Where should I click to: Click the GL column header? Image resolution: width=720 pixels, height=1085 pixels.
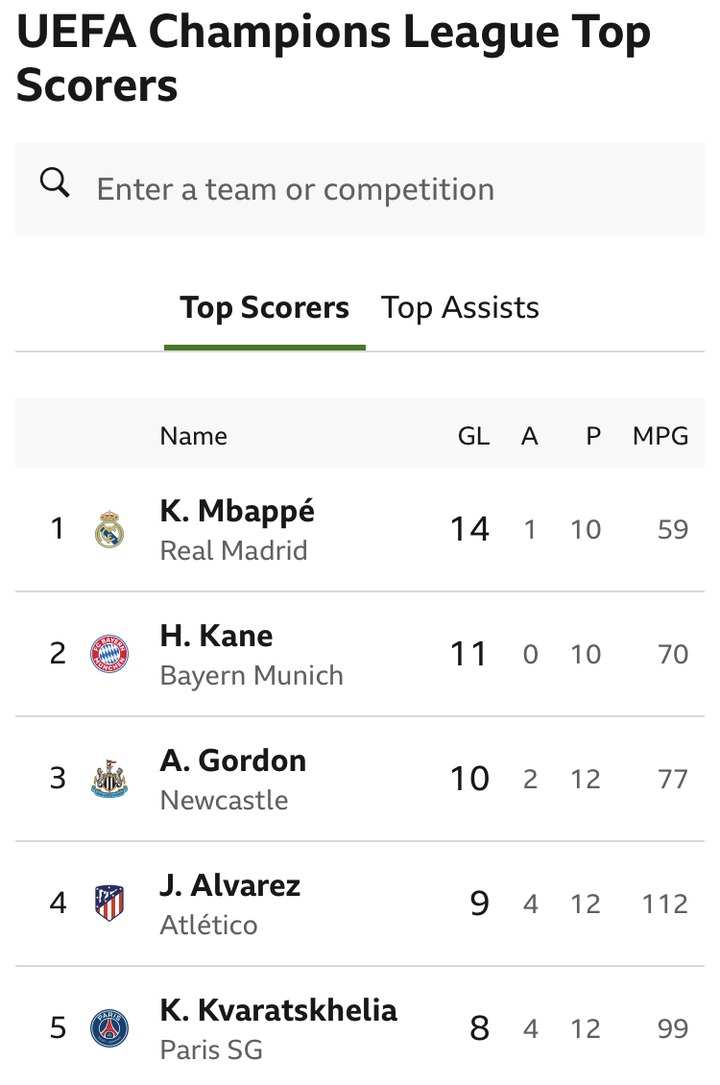(x=473, y=436)
